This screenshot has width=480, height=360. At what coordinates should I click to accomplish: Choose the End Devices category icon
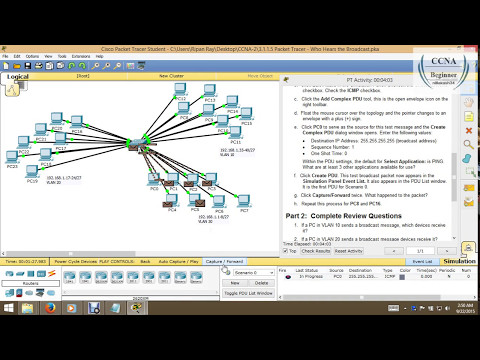click(9, 293)
